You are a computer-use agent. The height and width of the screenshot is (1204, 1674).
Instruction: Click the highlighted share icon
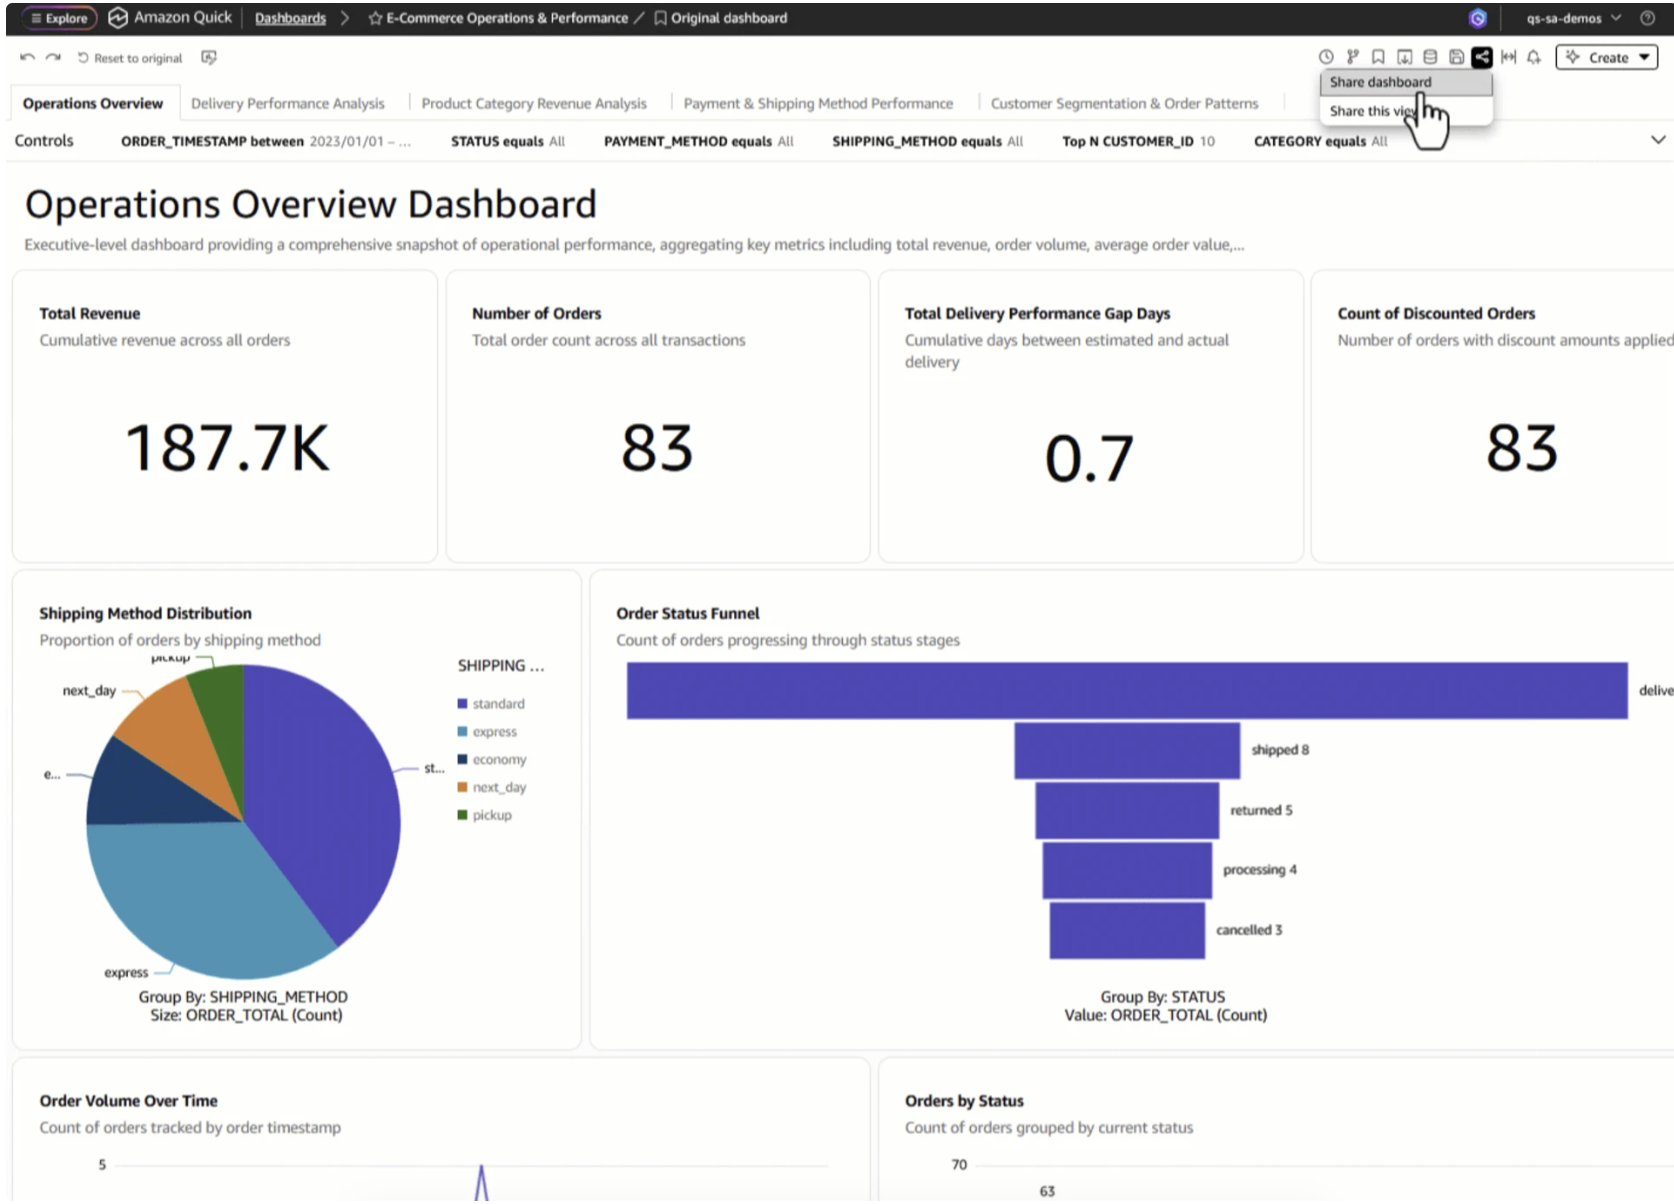[x=1482, y=57]
